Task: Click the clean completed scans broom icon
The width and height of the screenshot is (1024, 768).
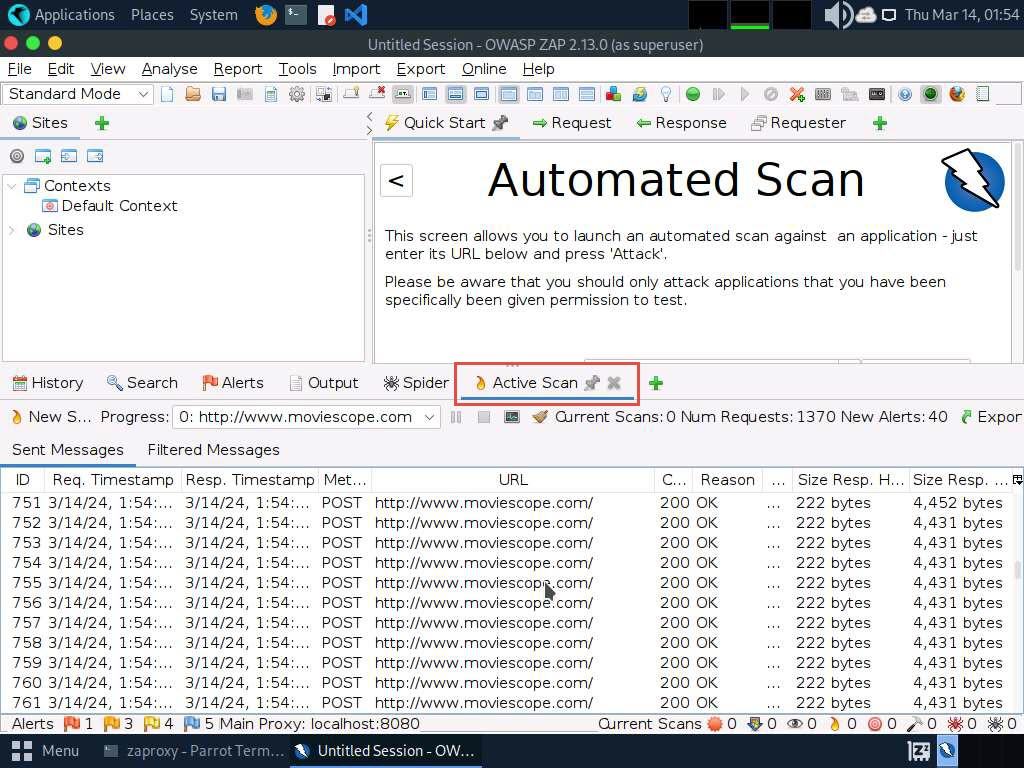Action: (x=540, y=417)
